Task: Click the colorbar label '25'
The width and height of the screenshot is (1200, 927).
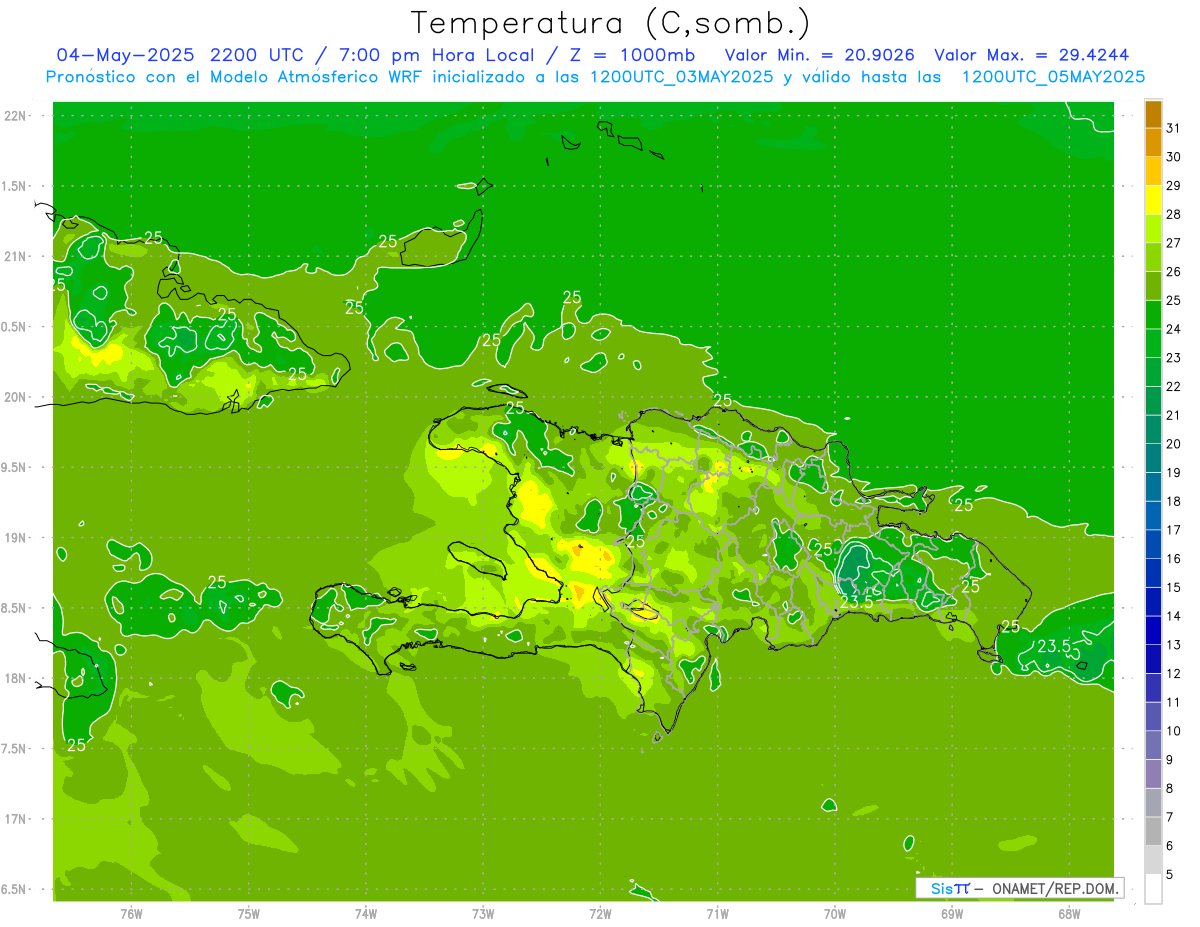Action: point(1174,300)
